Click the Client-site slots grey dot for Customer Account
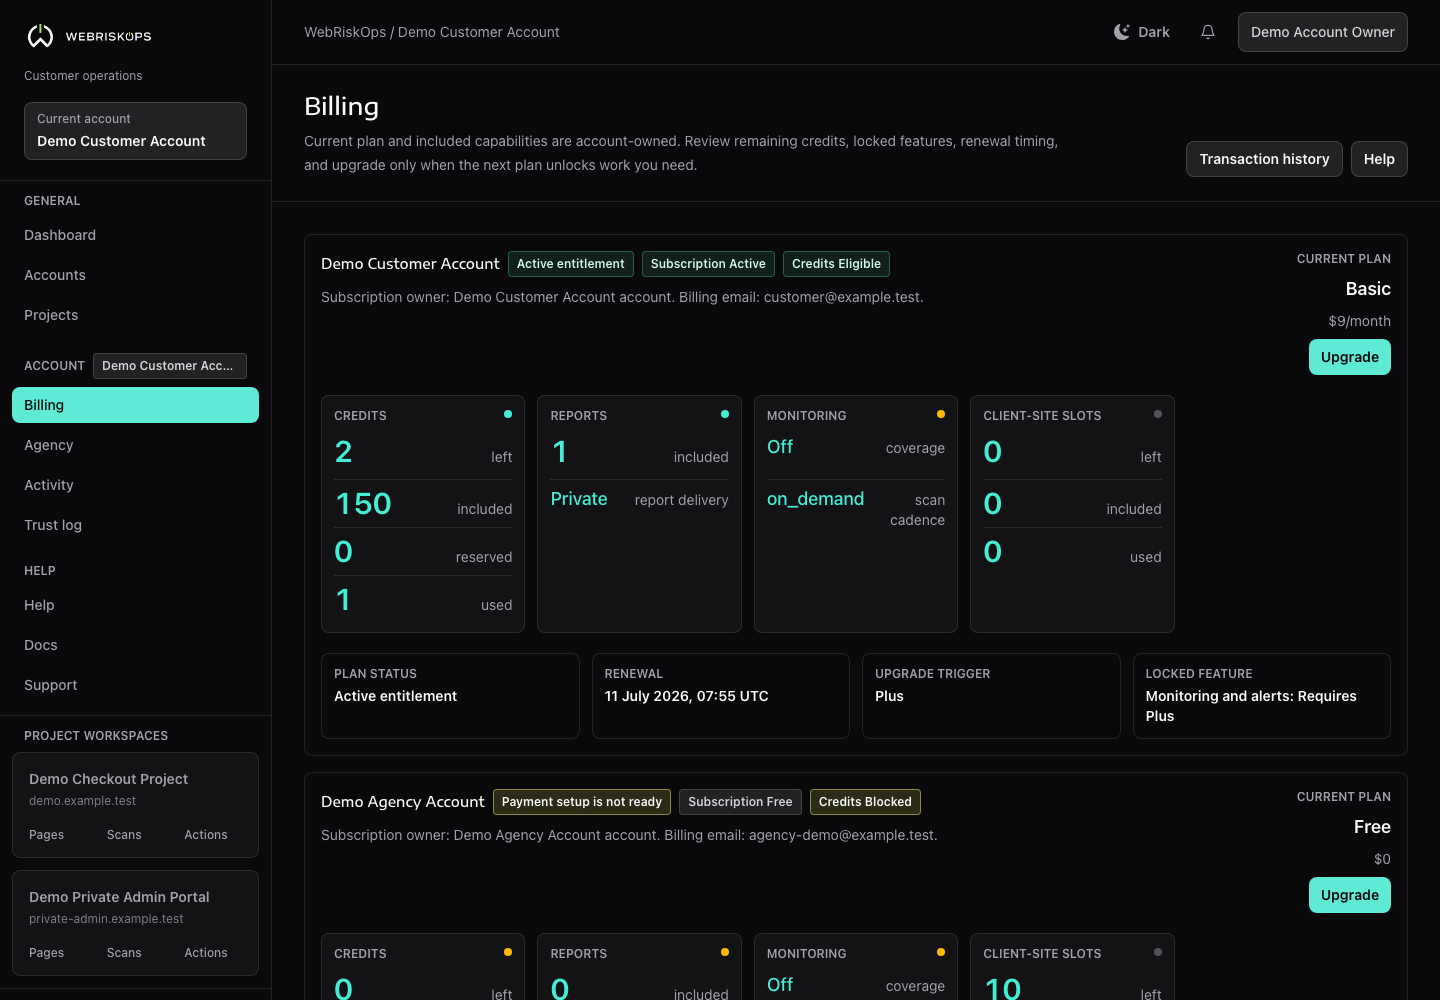The height and width of the screenshot is (1000, 1440). coord(1158,414)
